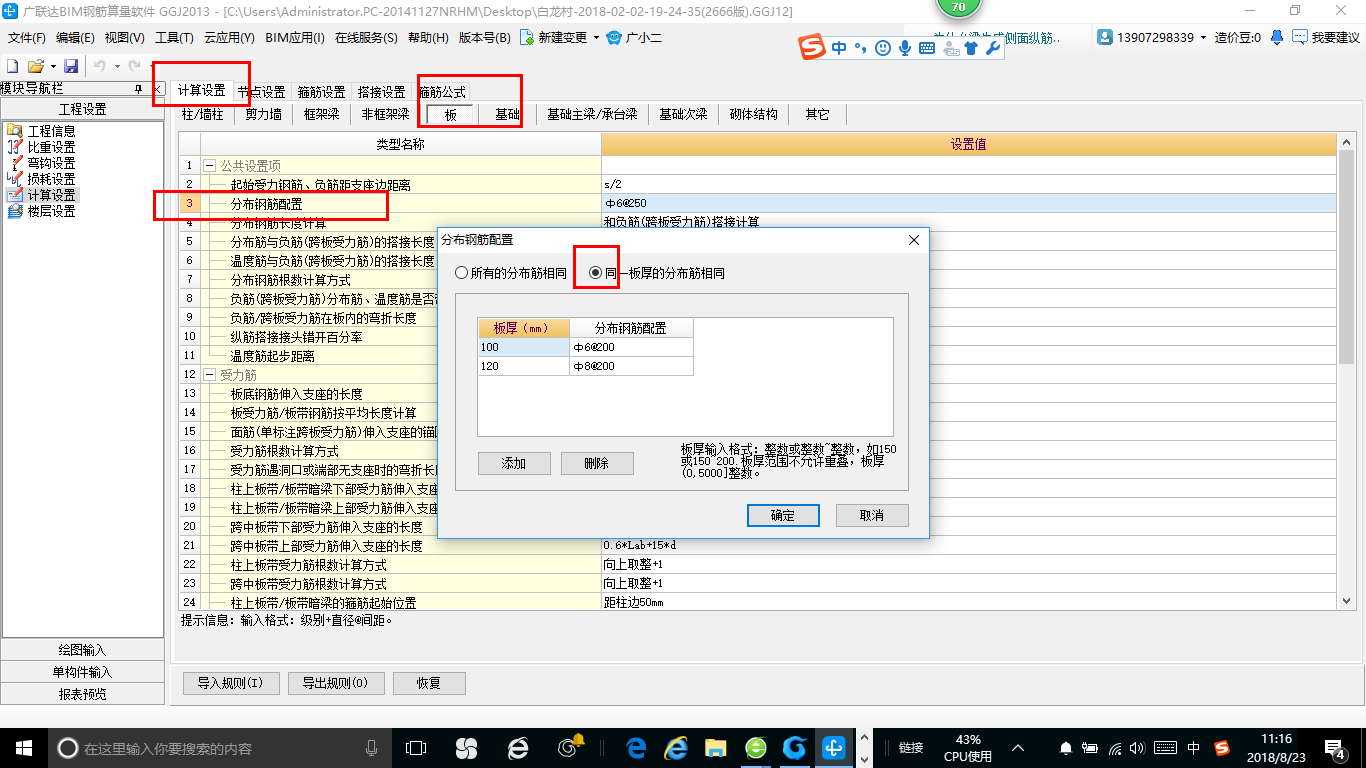Viewport: 1366px width, 768px height.
Task: Click the 板厚 100 table cell
Action: [523, 347]
